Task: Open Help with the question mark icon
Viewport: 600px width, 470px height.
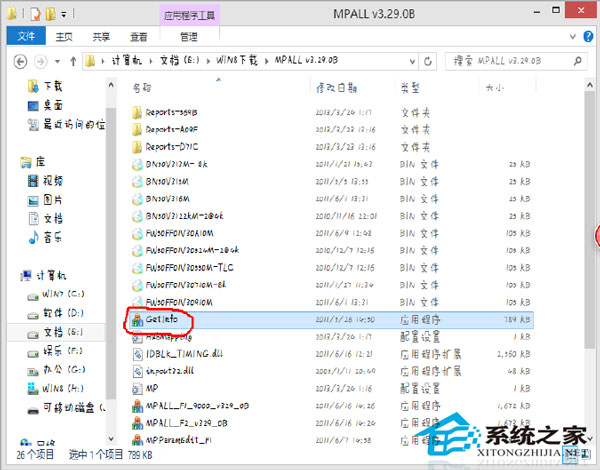Action: (589, 37)
